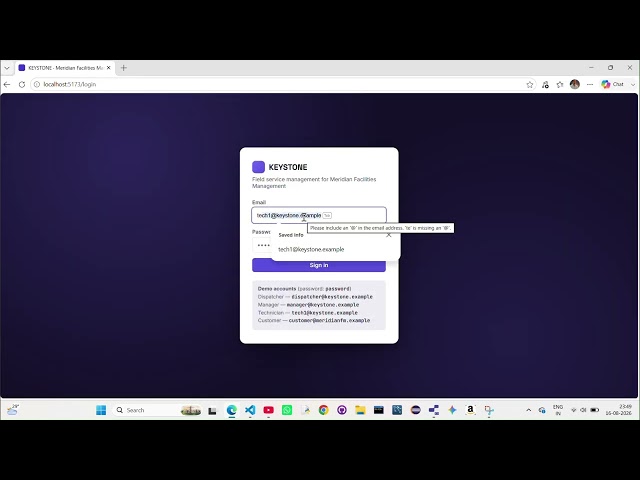Viewport: 640px width, 480px height.
Task: Open the browser extensions icon
Action: pos(545,84)
